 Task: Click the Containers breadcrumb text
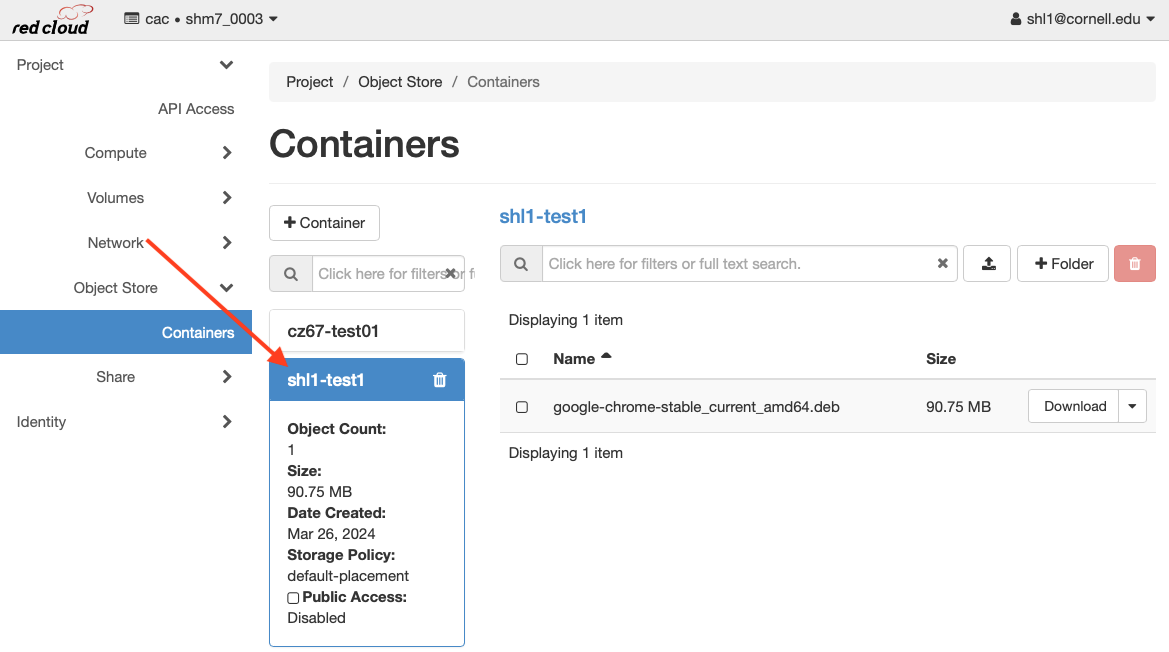point(503,82)
